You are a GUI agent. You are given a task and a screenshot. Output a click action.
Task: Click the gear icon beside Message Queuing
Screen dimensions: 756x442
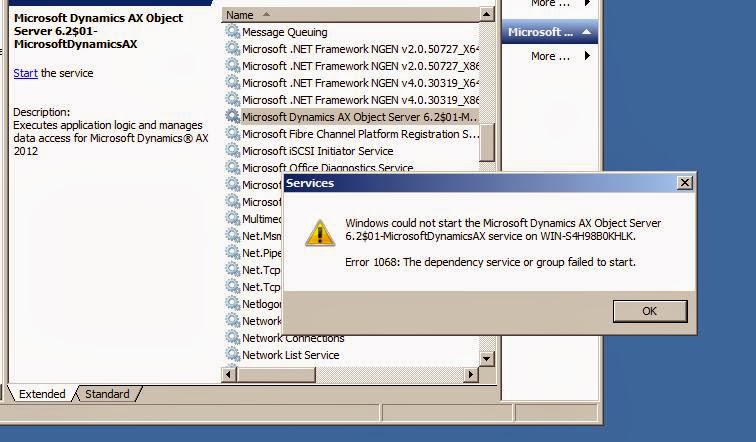coord(233,32)
